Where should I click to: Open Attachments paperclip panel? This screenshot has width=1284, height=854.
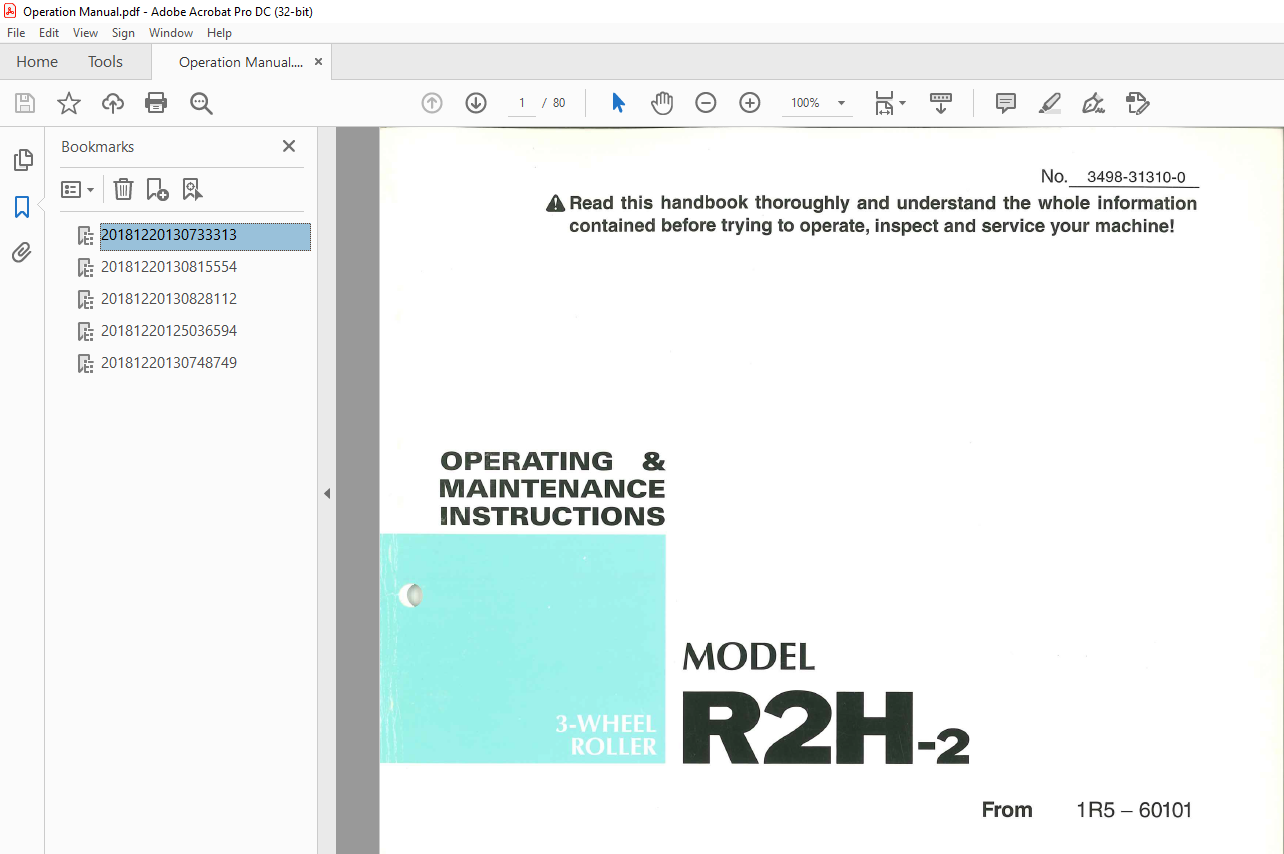coord(22,253)
